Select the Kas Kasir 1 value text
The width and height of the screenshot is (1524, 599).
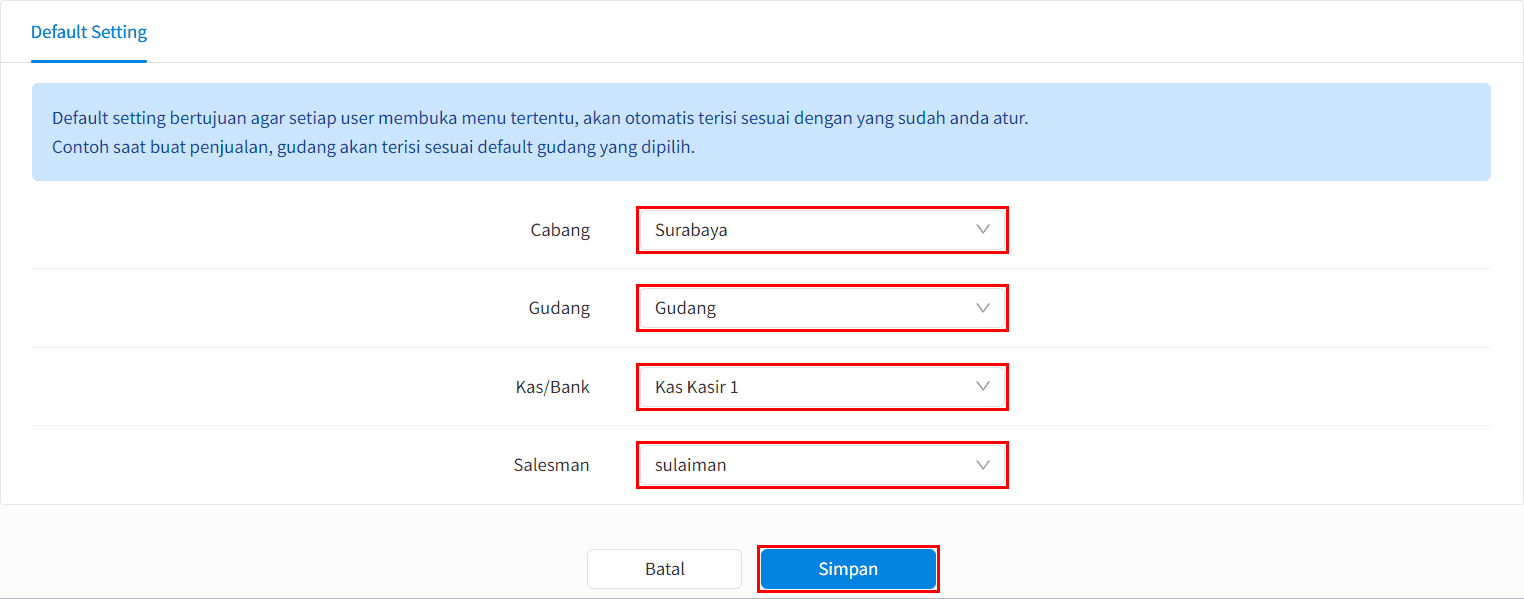tap(696, 386)
